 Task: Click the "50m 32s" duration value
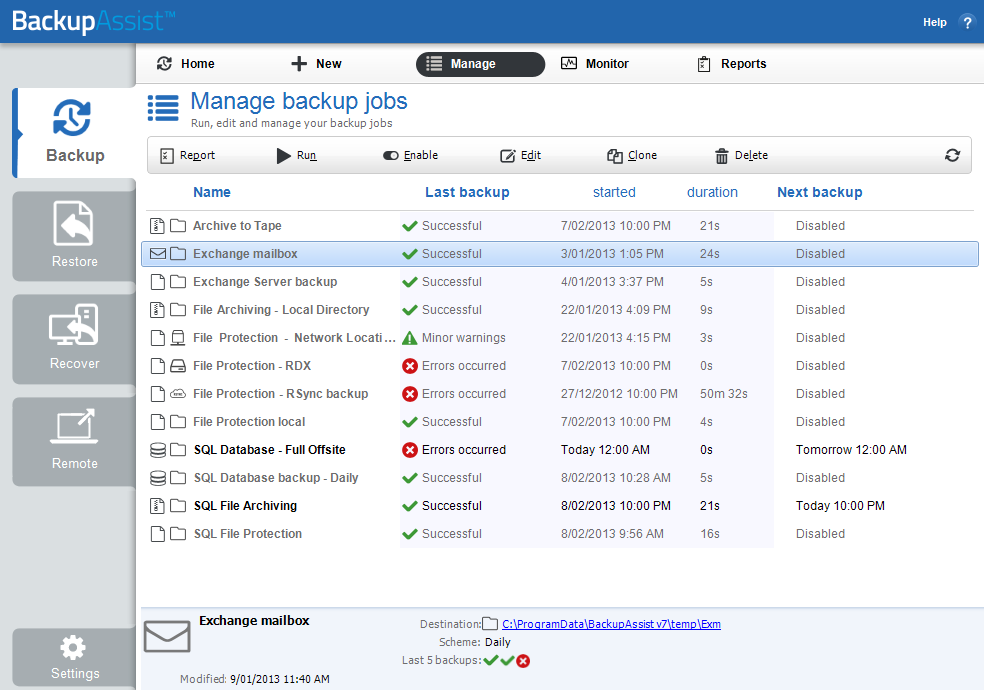724,394
